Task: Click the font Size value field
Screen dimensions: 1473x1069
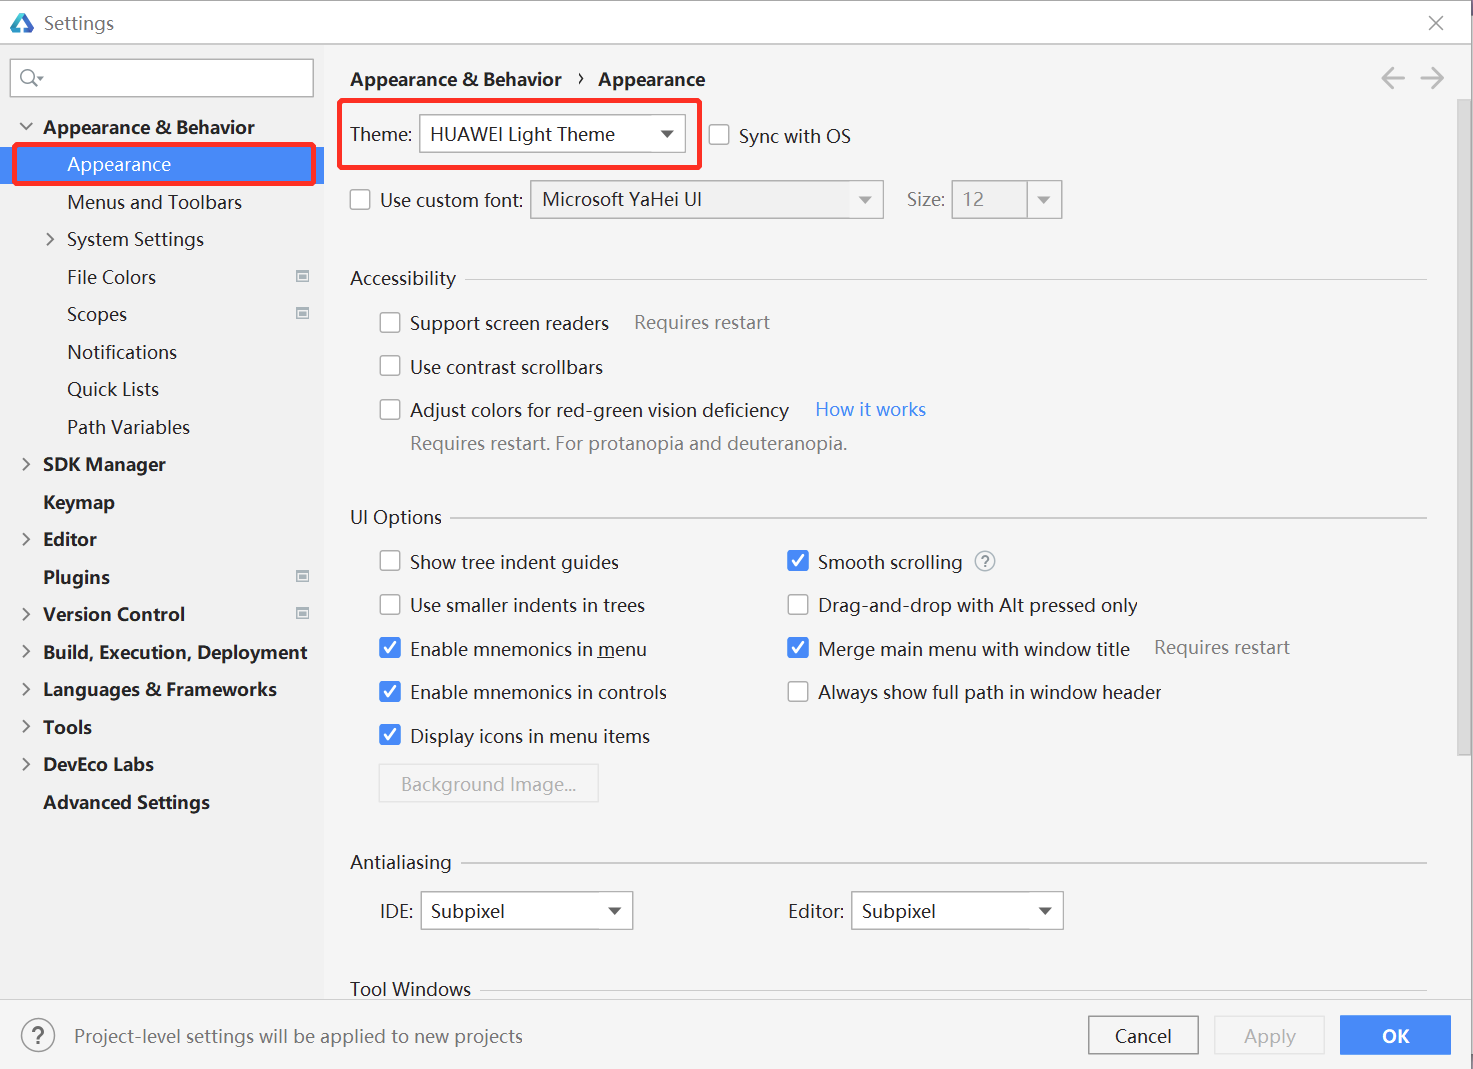Action: (x=989, y=199)
